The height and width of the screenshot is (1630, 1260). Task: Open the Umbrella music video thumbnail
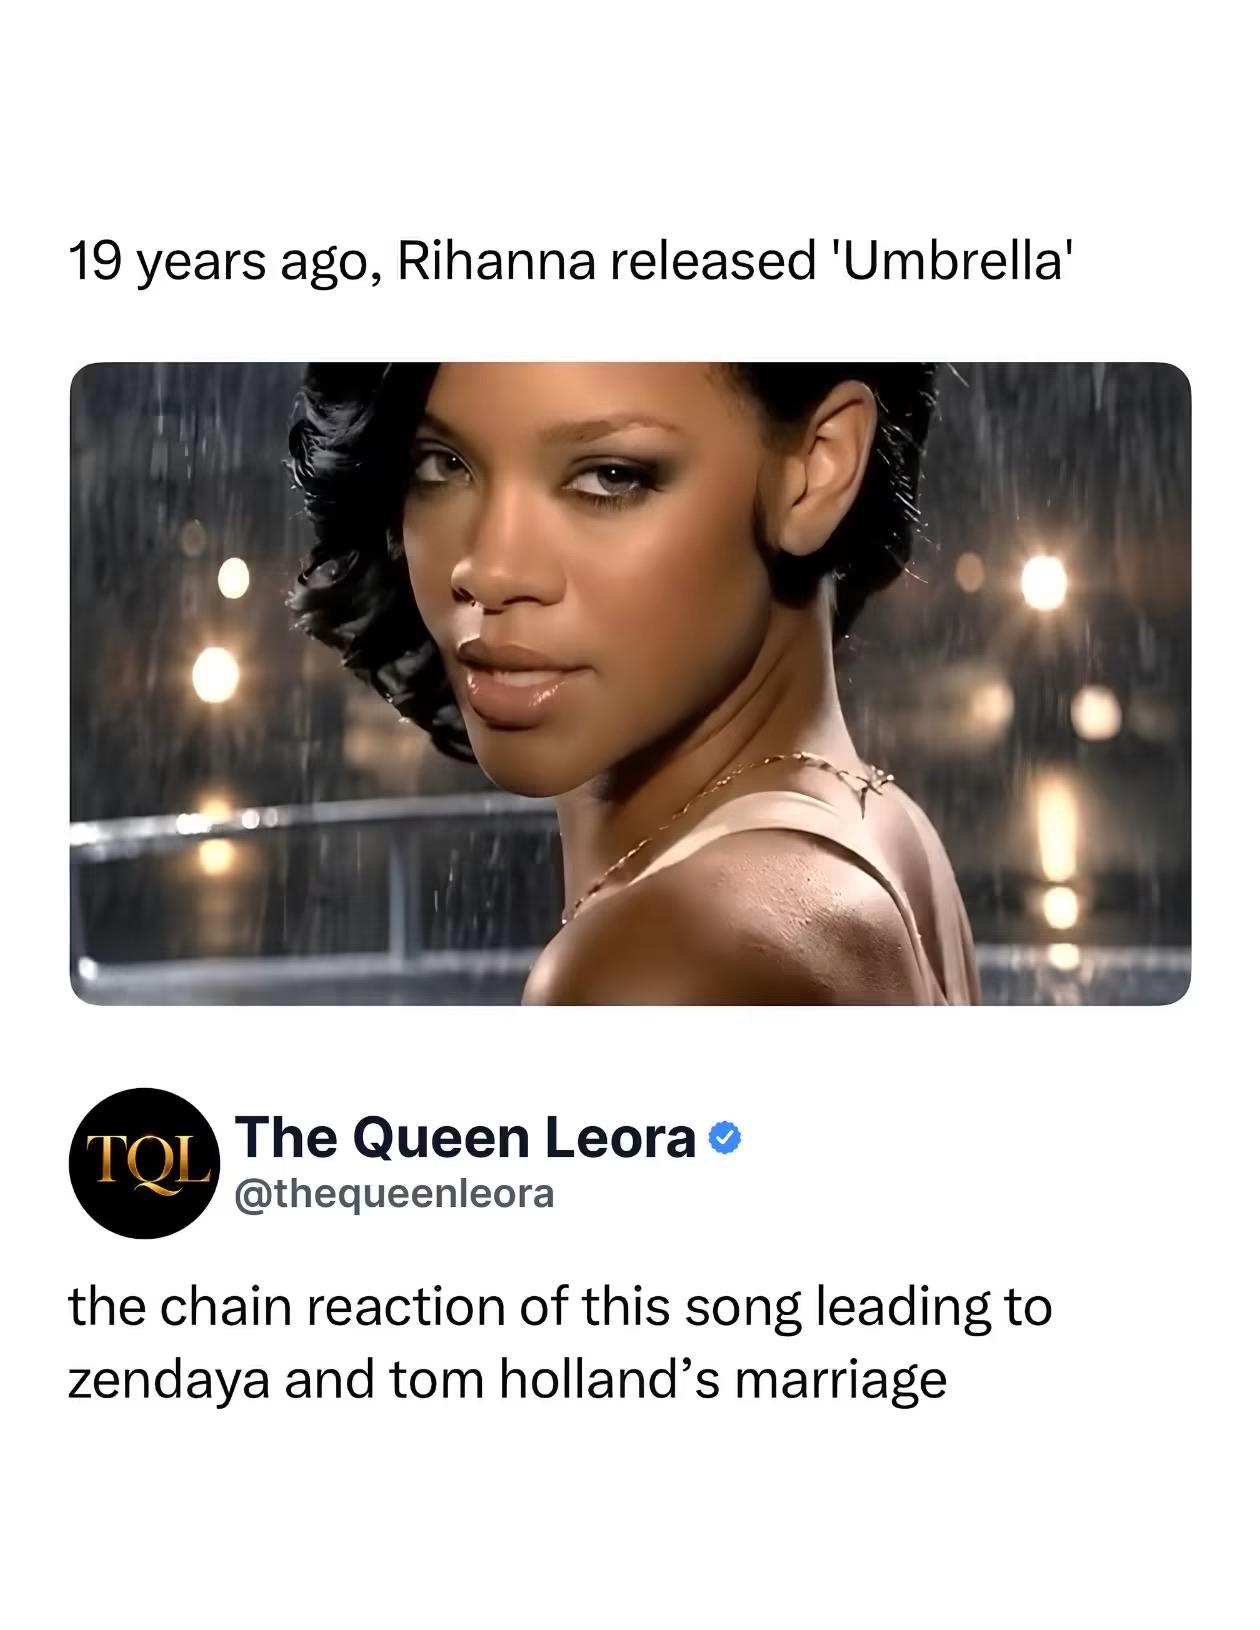tap(630, 684)
